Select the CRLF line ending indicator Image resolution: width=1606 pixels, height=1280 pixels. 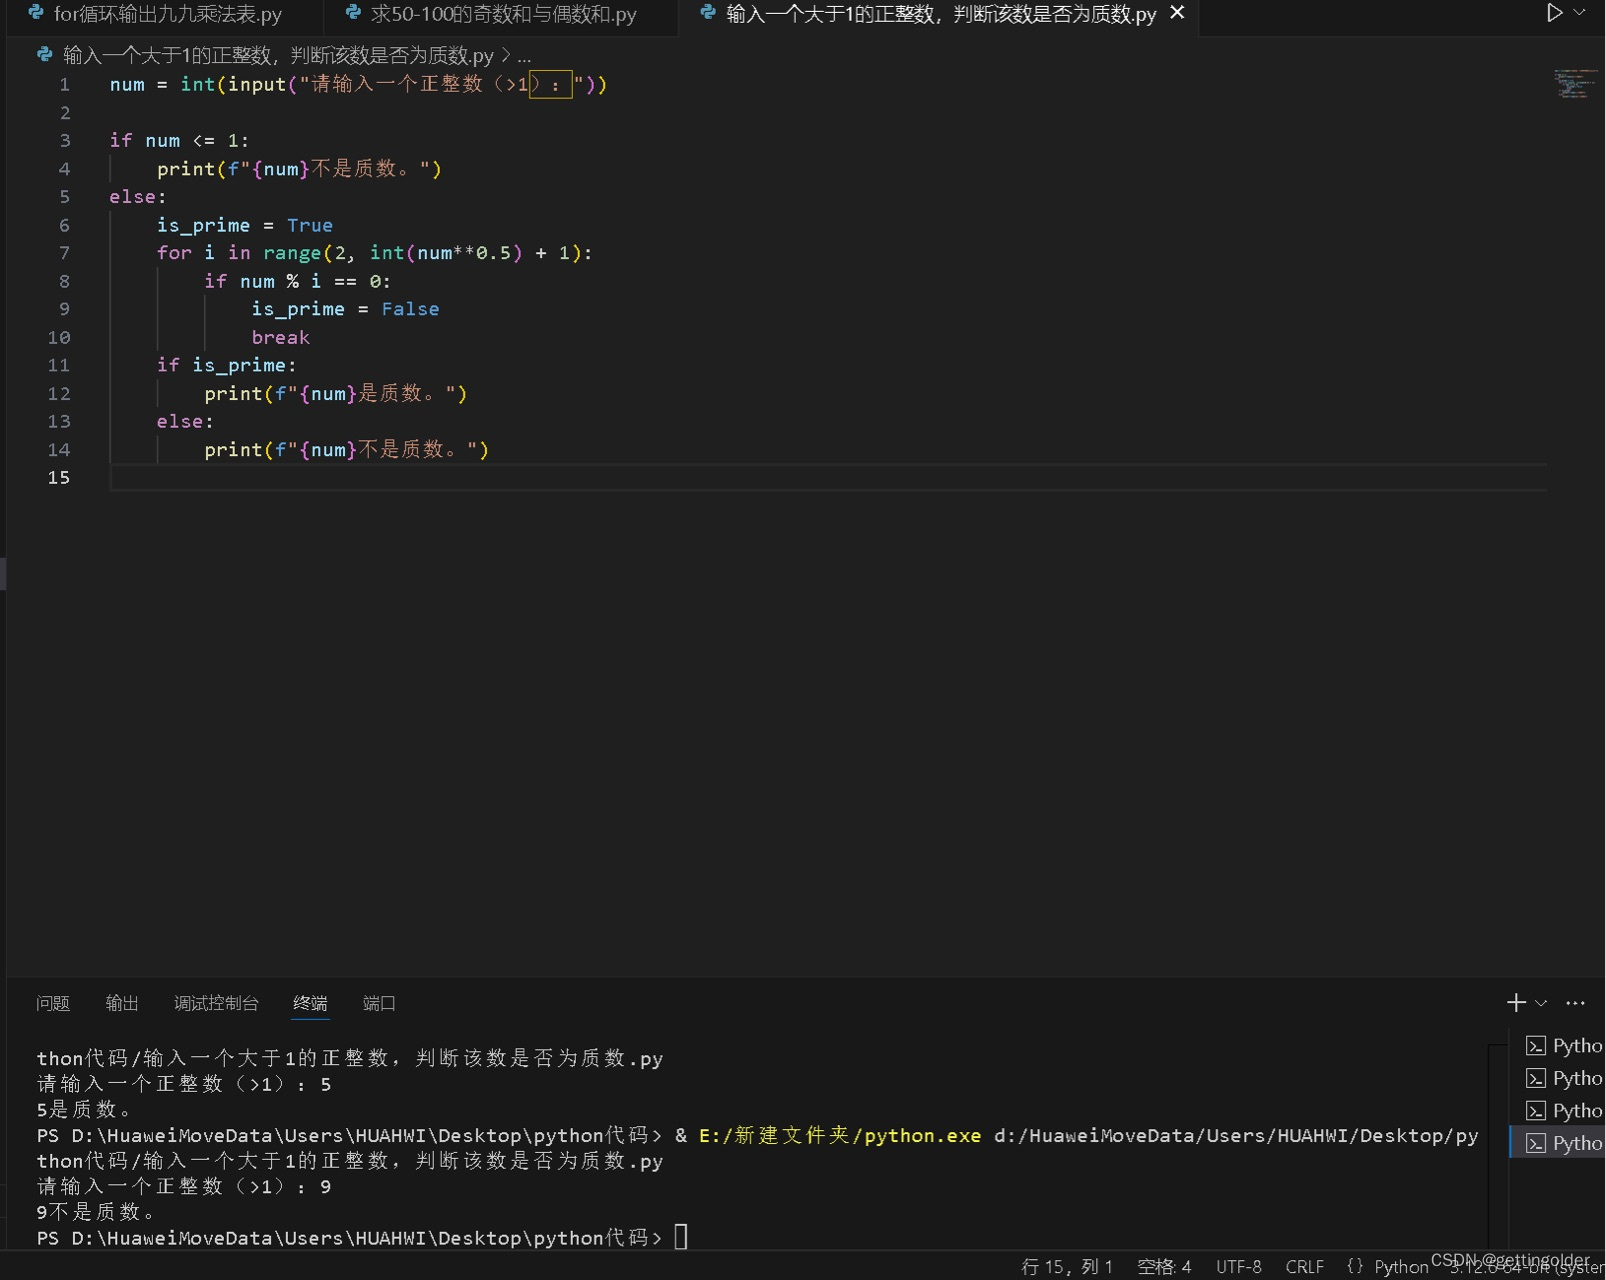(1305, 1266)
